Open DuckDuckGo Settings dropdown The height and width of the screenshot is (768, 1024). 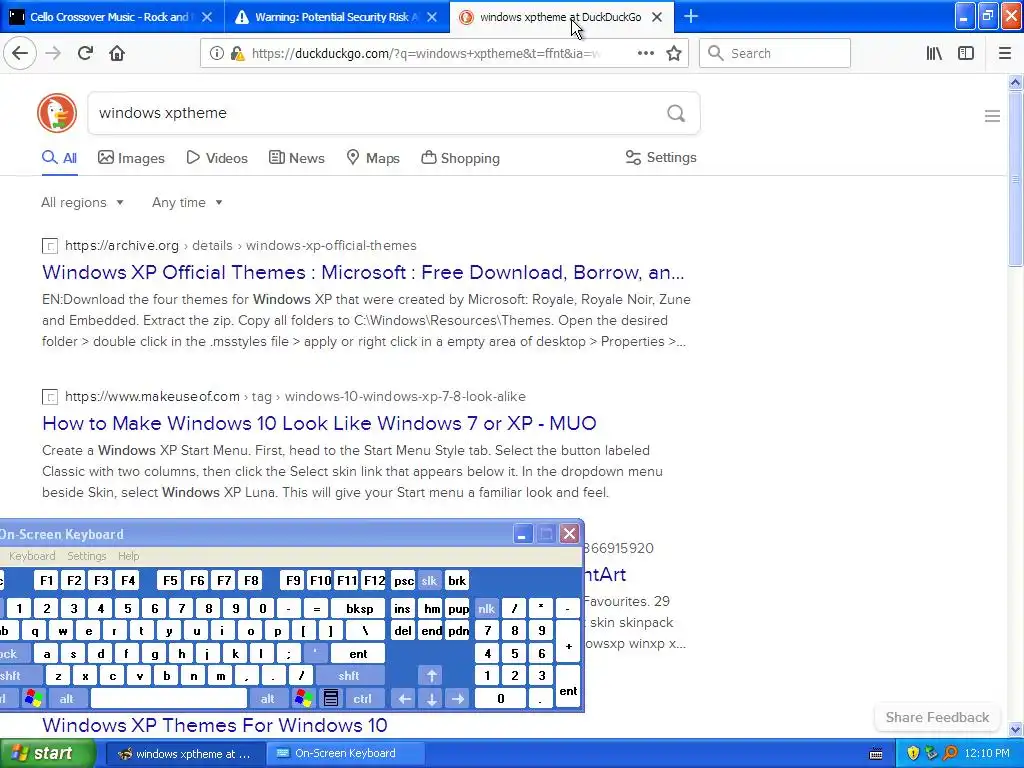coord(661,157)
